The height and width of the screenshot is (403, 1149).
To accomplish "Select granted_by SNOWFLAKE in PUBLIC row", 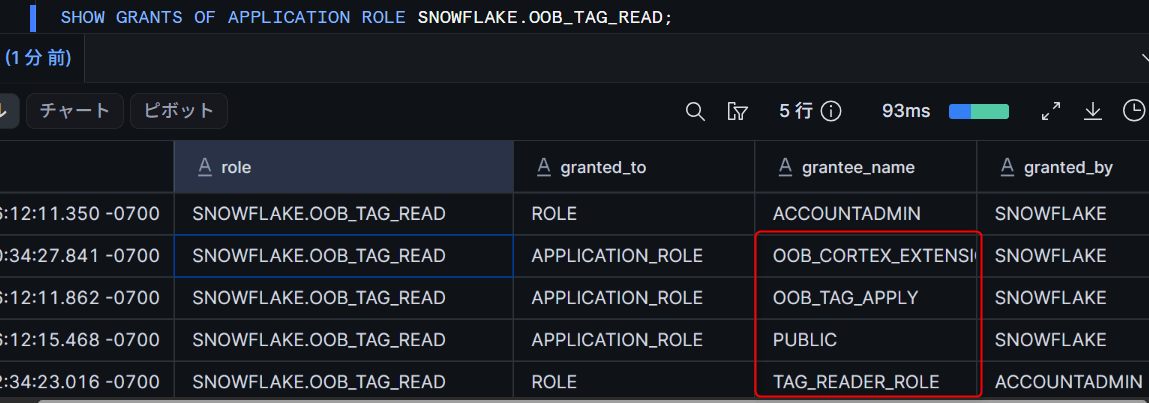I will click(1063, 340).
